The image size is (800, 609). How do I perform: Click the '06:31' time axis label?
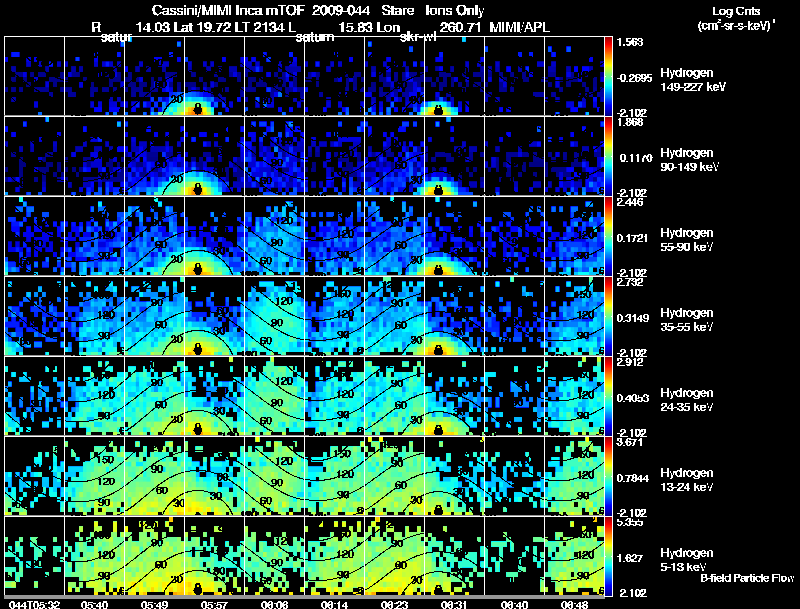click(x=454, y=604)
